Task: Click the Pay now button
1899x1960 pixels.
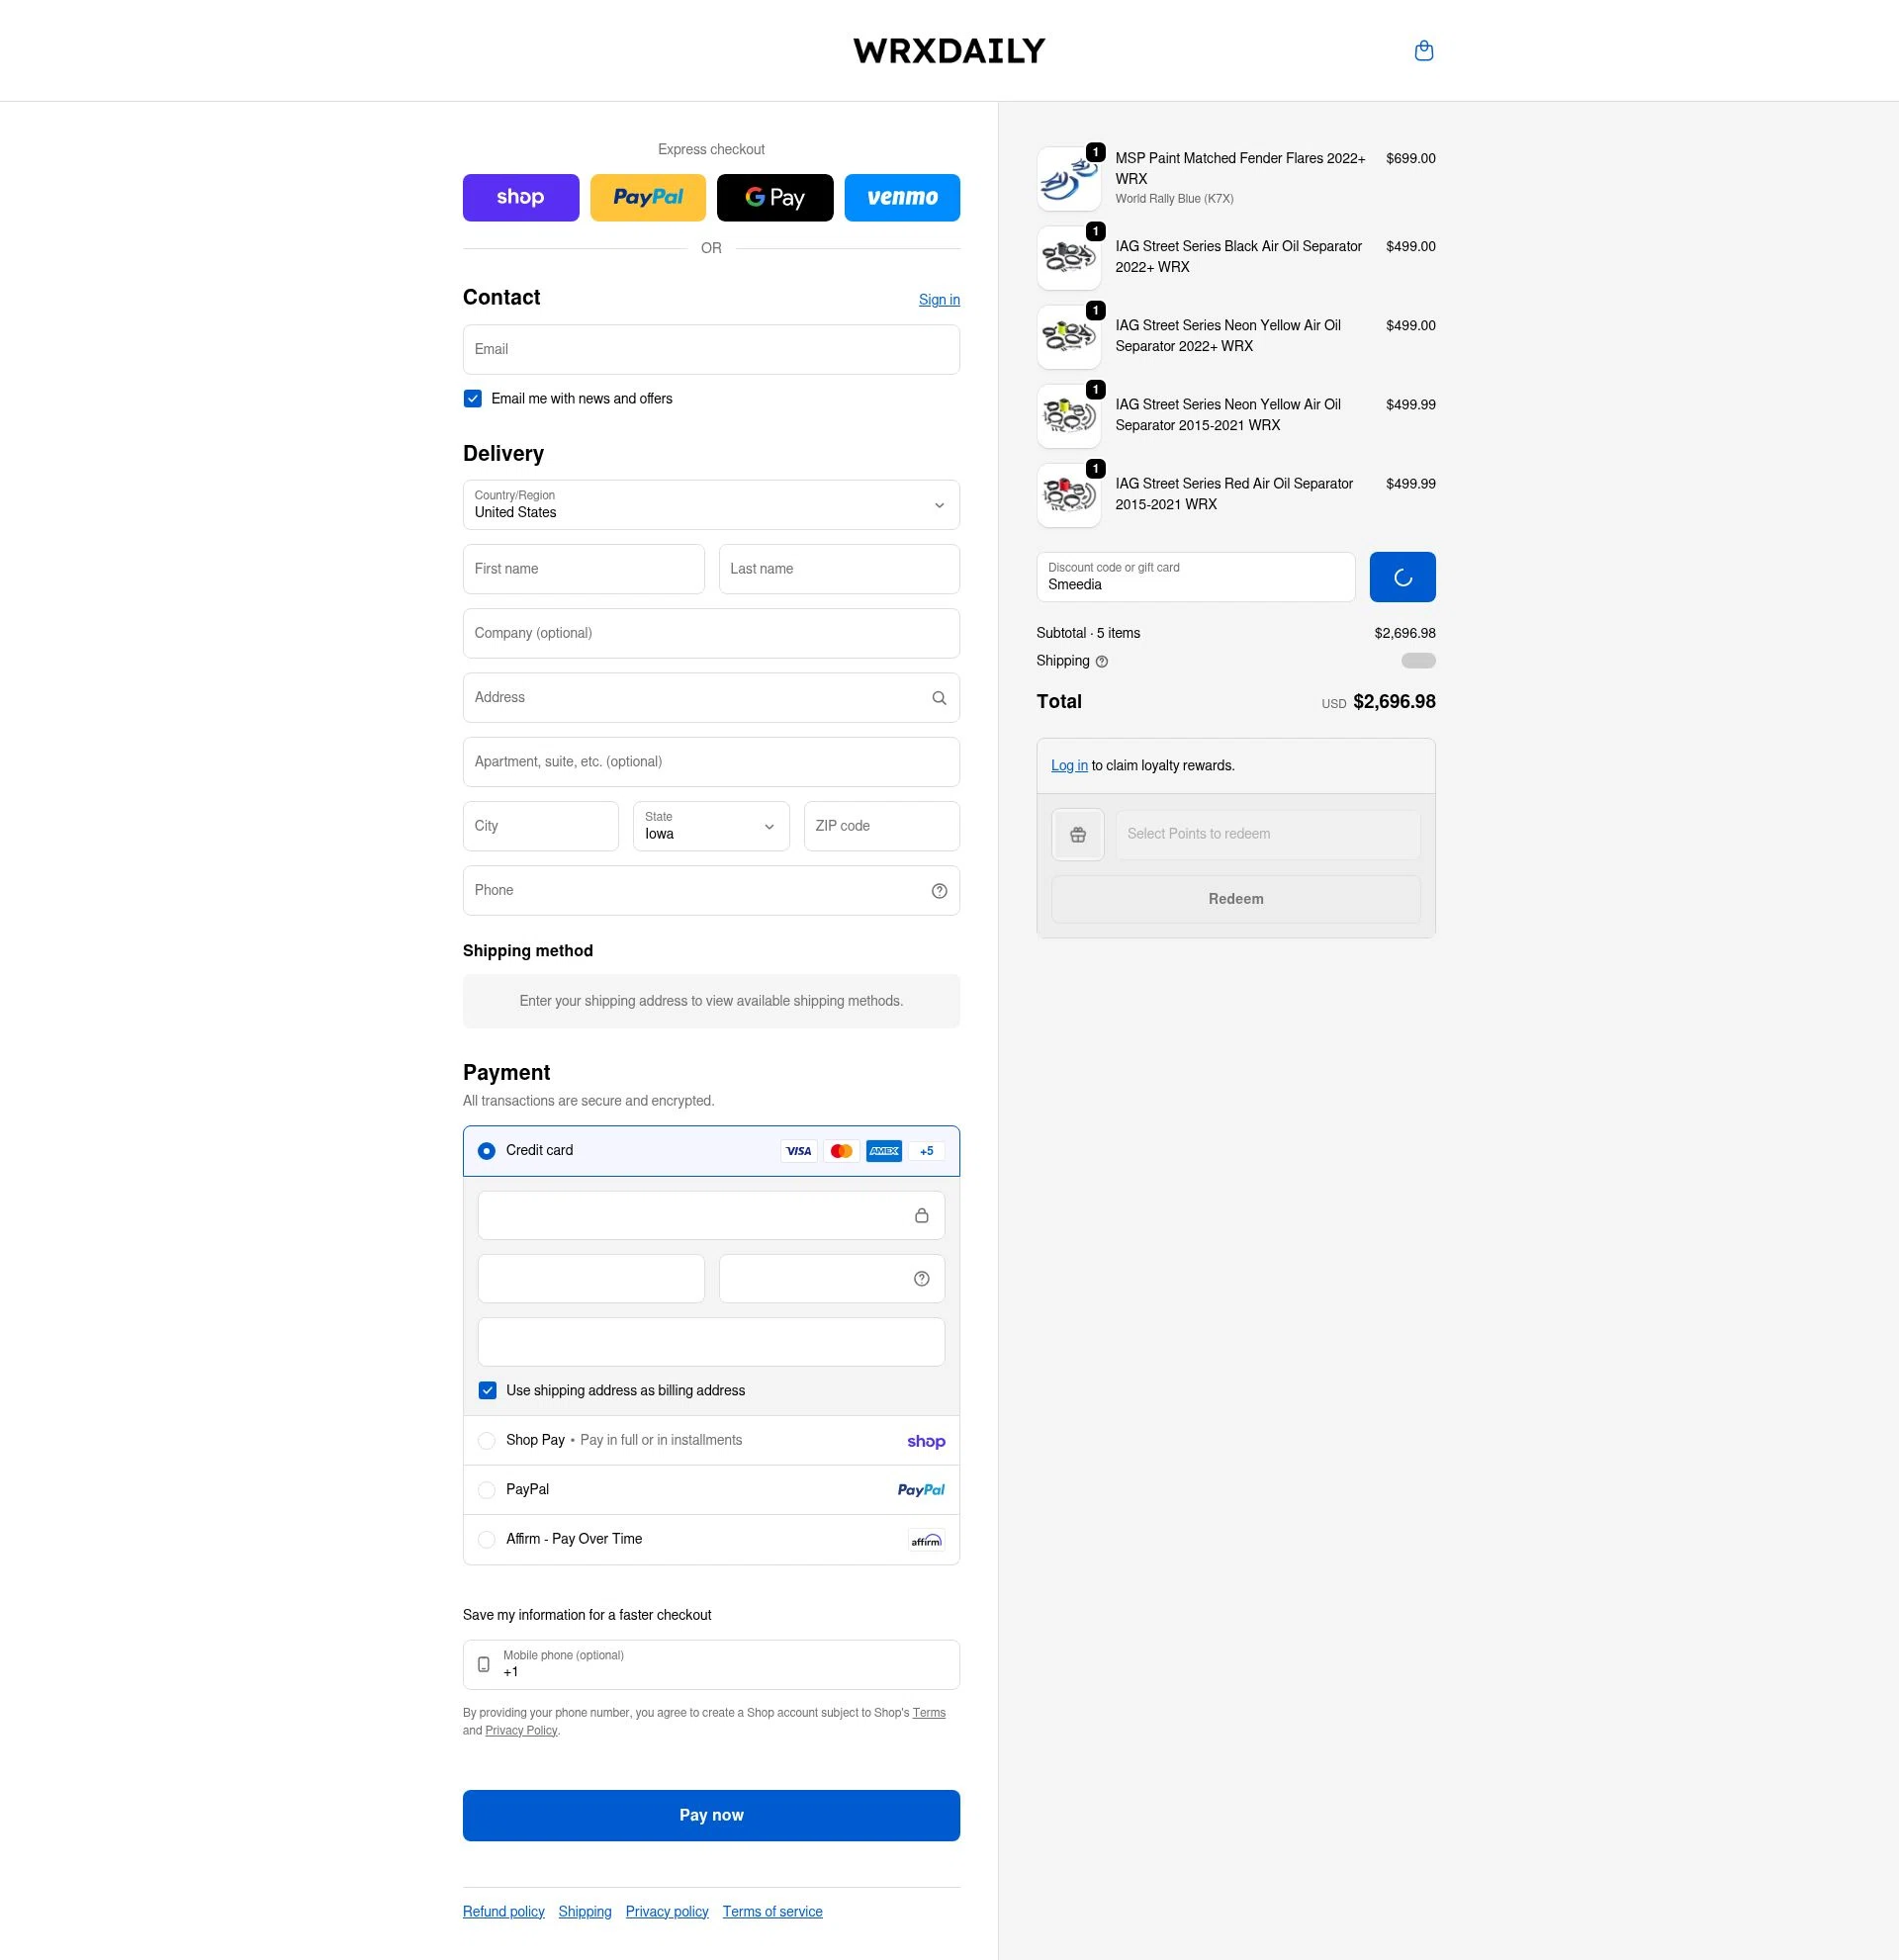Action: [710, 1815]
